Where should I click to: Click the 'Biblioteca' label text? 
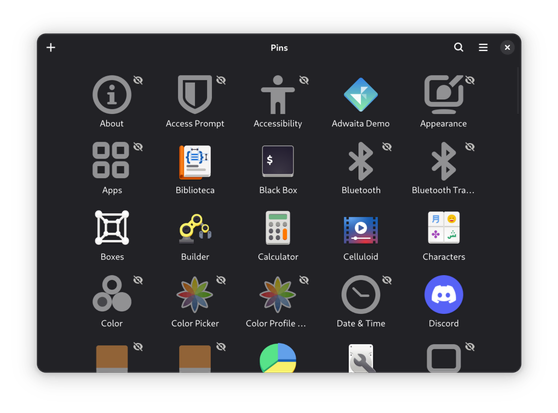[x=195, y=190]
